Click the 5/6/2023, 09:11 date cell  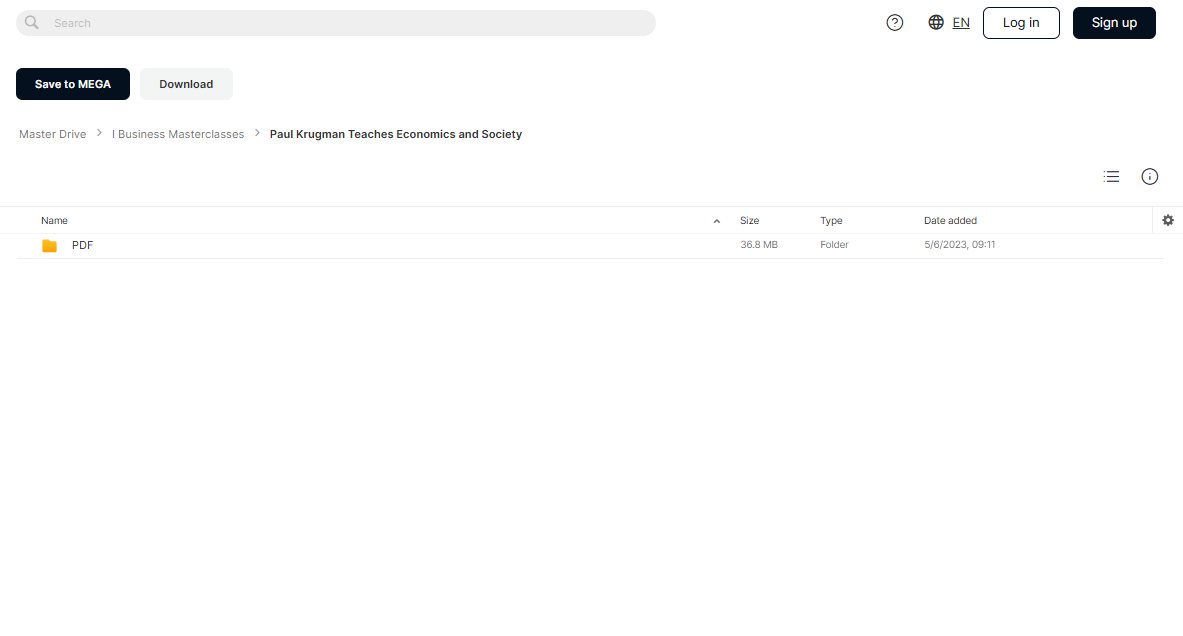click(x=960, y=244)
